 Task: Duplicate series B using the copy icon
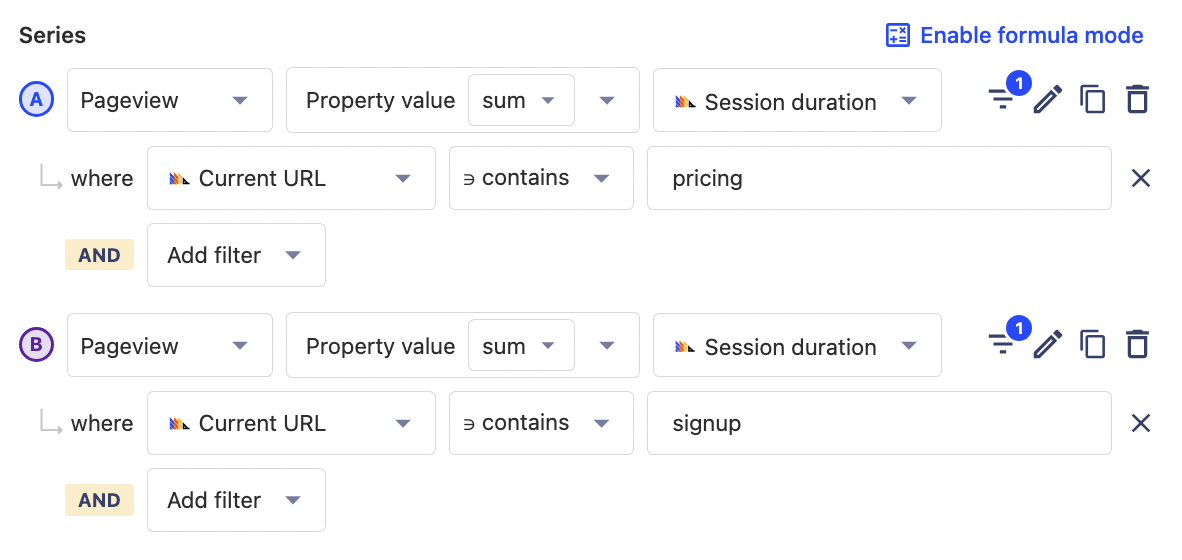pos(1093,345)
